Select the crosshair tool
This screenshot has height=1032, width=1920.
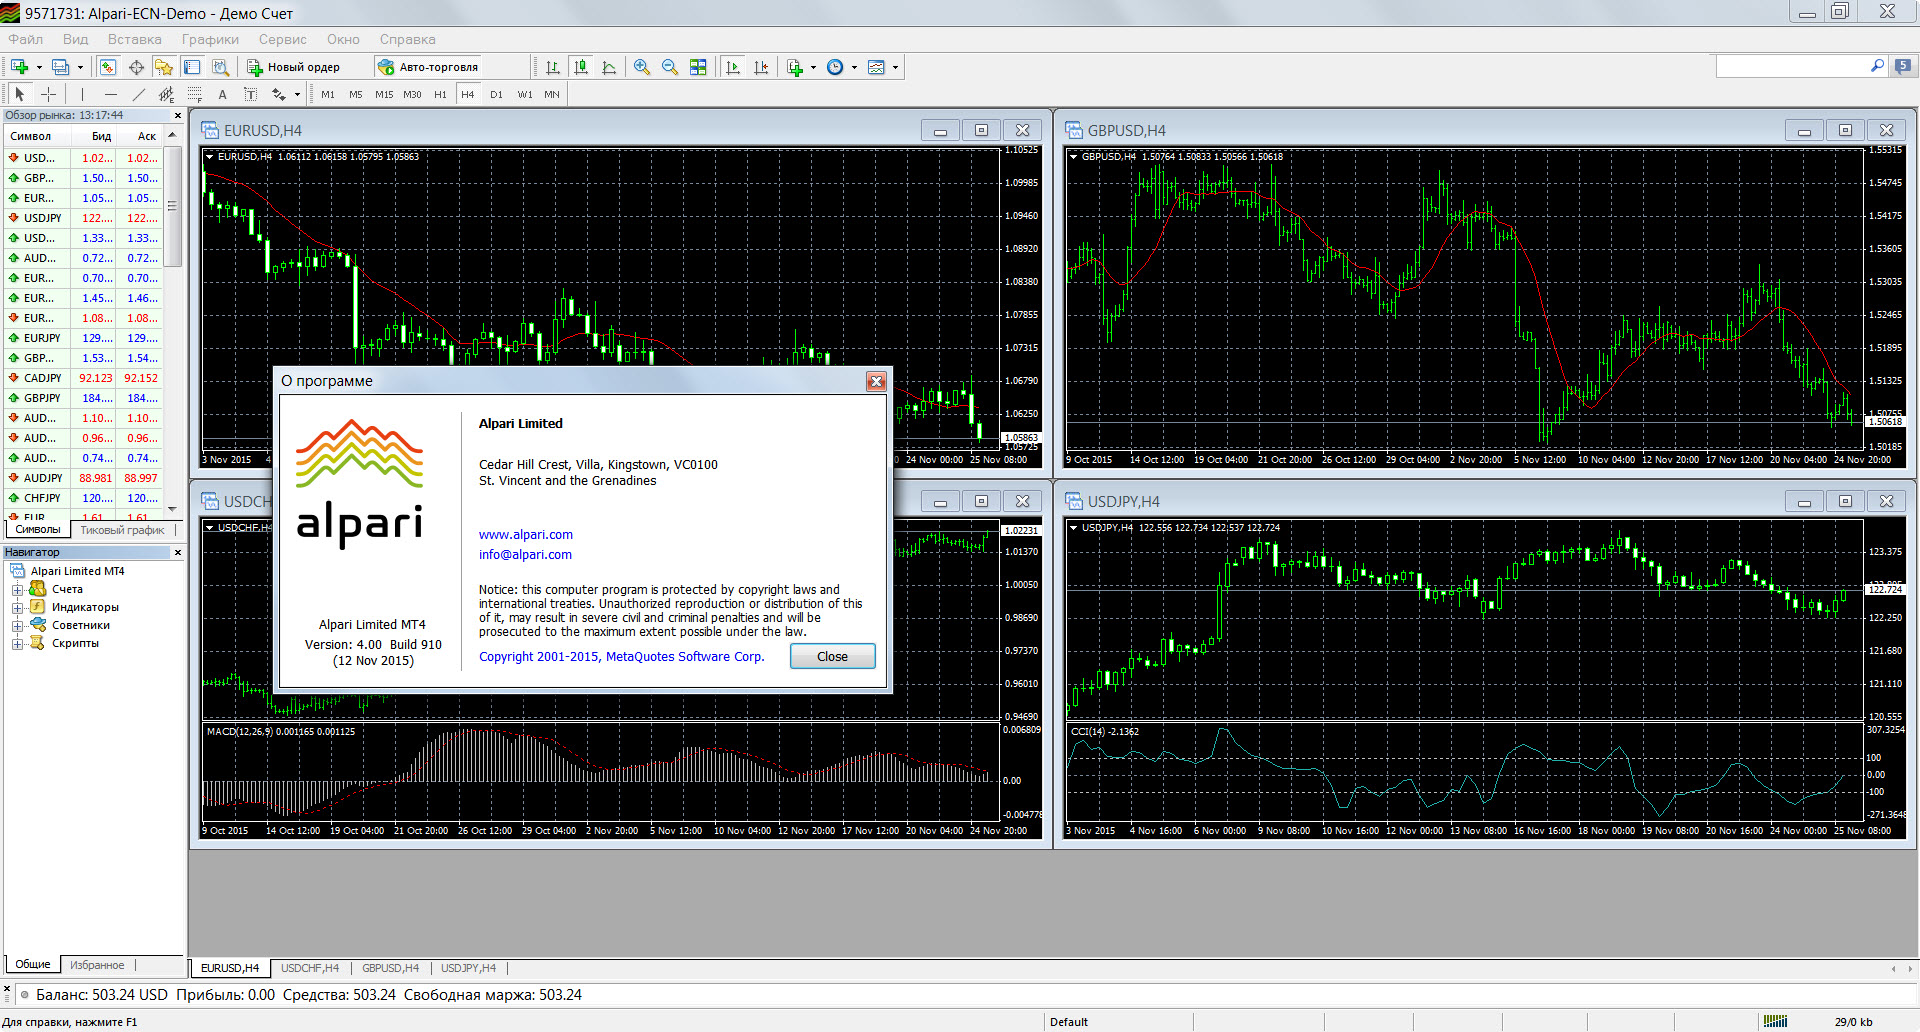coord(48,94)
